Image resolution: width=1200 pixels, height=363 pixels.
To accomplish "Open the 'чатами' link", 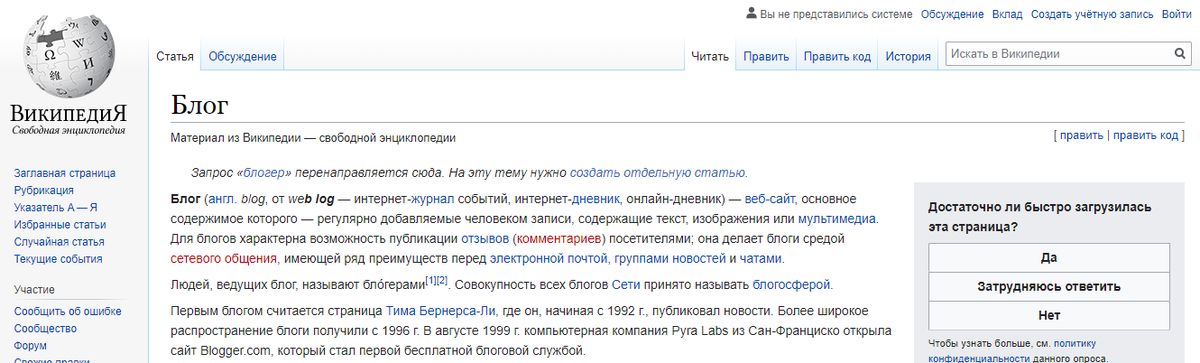I will pyautogui.click(x=762, y=259).
